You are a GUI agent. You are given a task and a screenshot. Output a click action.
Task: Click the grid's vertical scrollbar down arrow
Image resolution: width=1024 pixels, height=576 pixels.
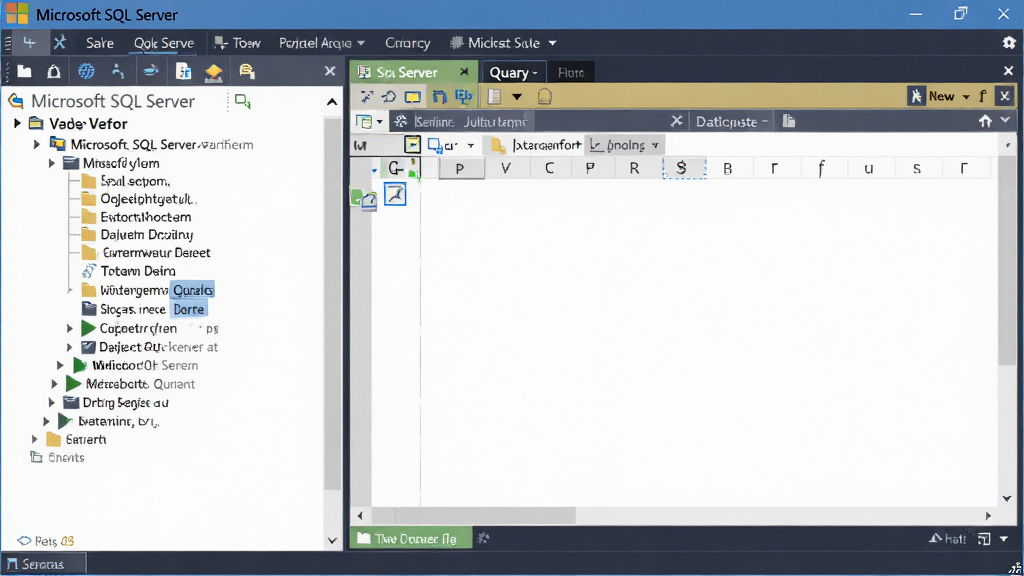1007,498
